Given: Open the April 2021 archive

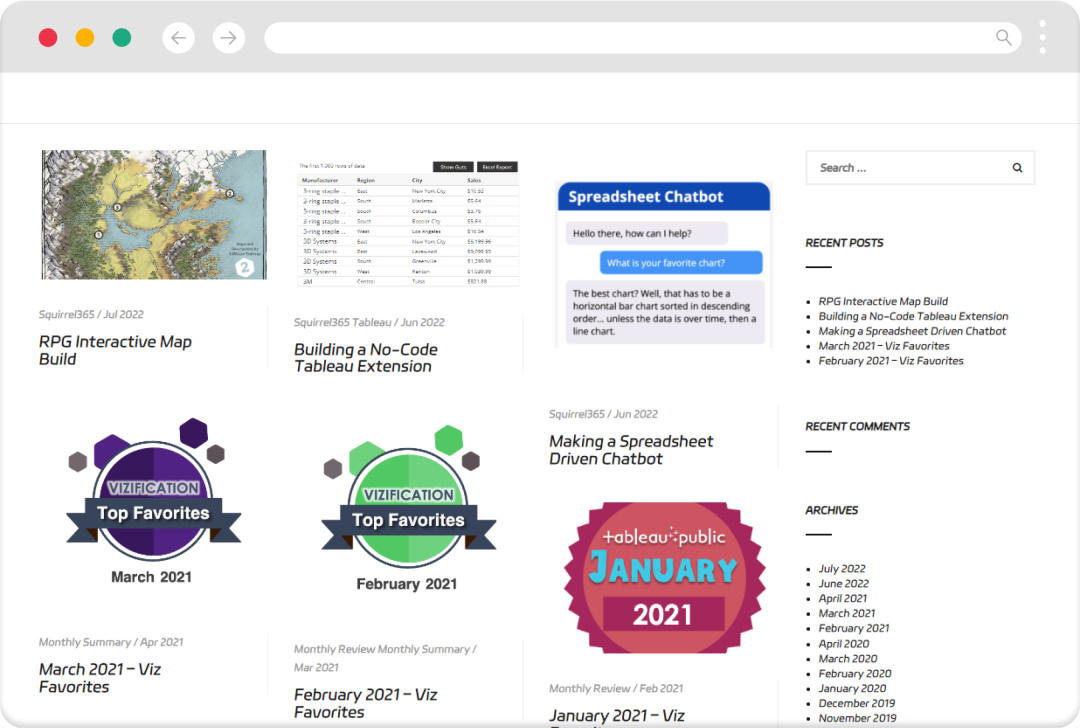Looking at the screenshot, I should click(842, 599).
